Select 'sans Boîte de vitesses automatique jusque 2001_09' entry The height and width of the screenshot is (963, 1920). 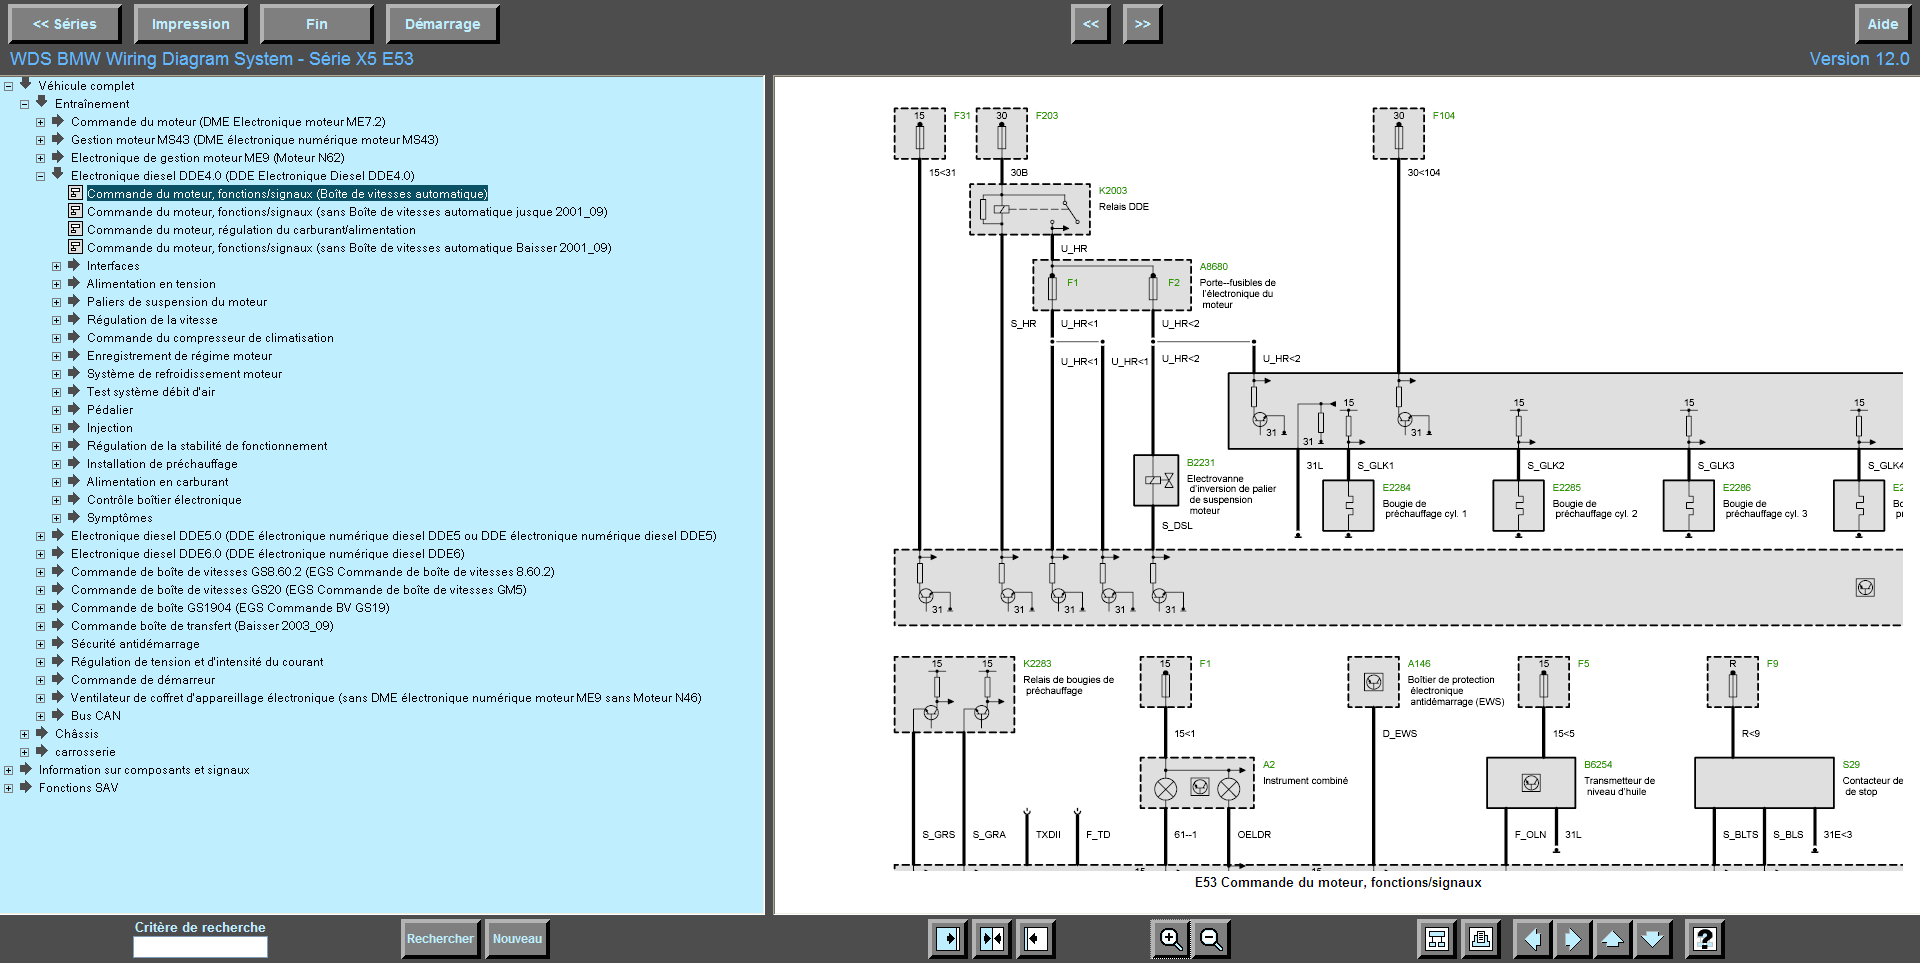click(x=347, y=212)
